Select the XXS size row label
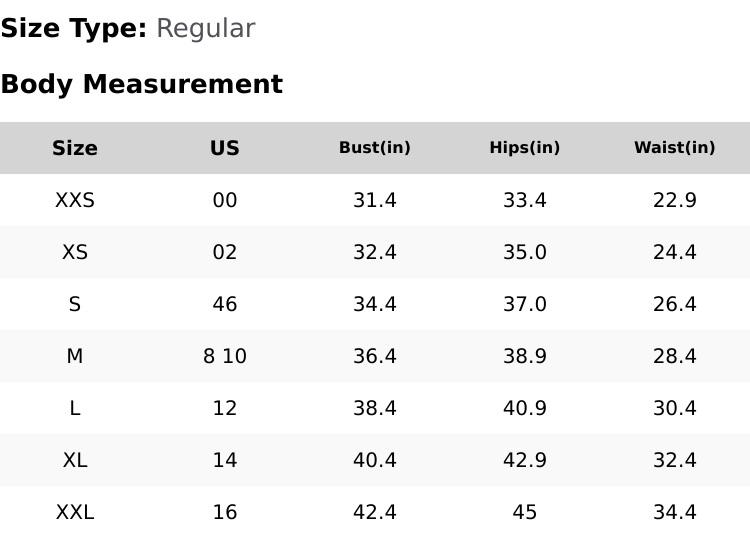 click(x=75, y=200)
